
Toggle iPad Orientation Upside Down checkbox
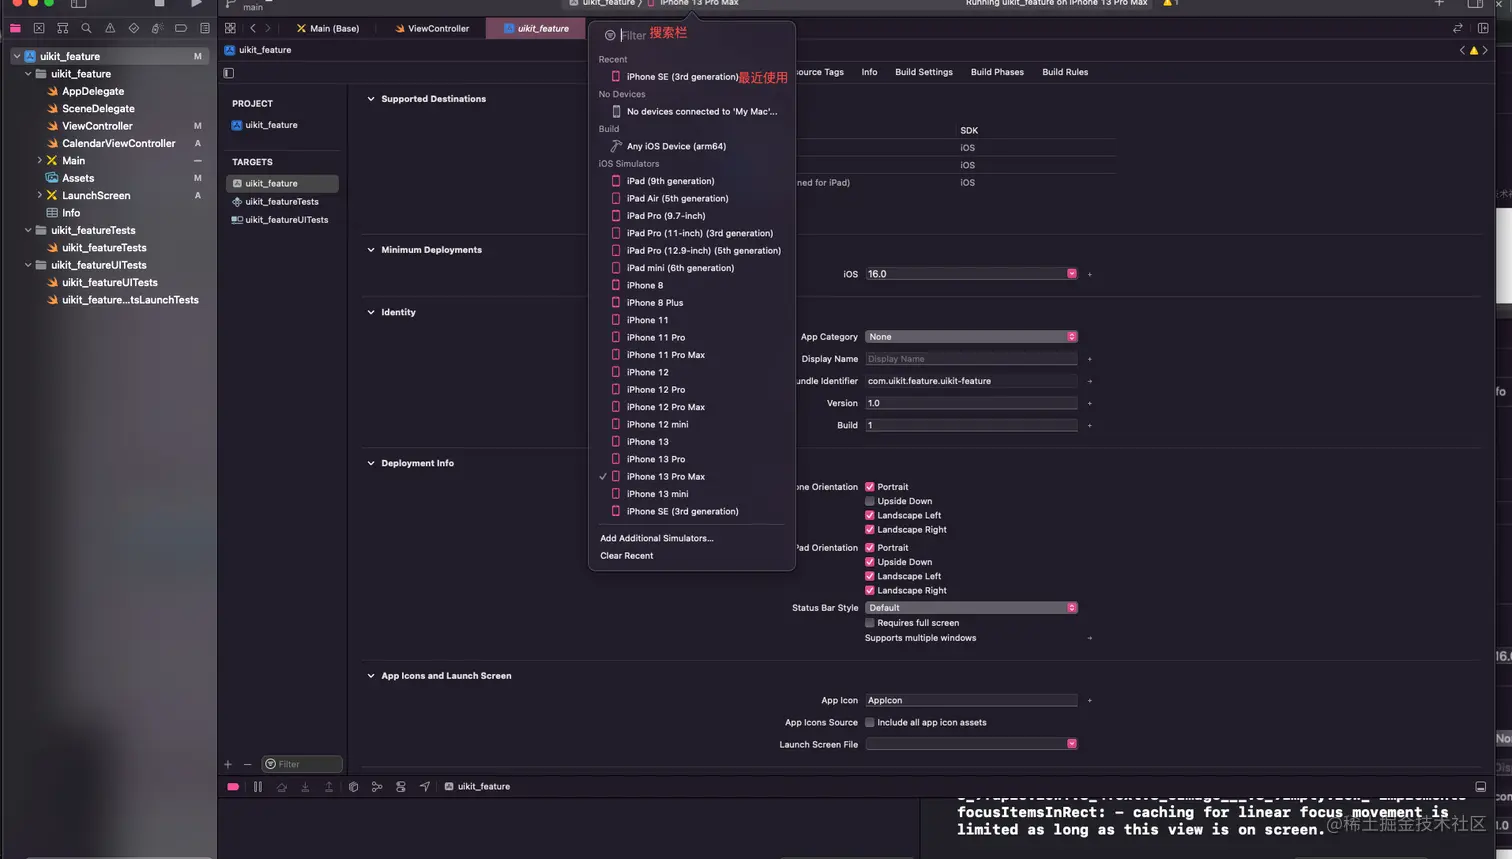[x=870, y=562]
